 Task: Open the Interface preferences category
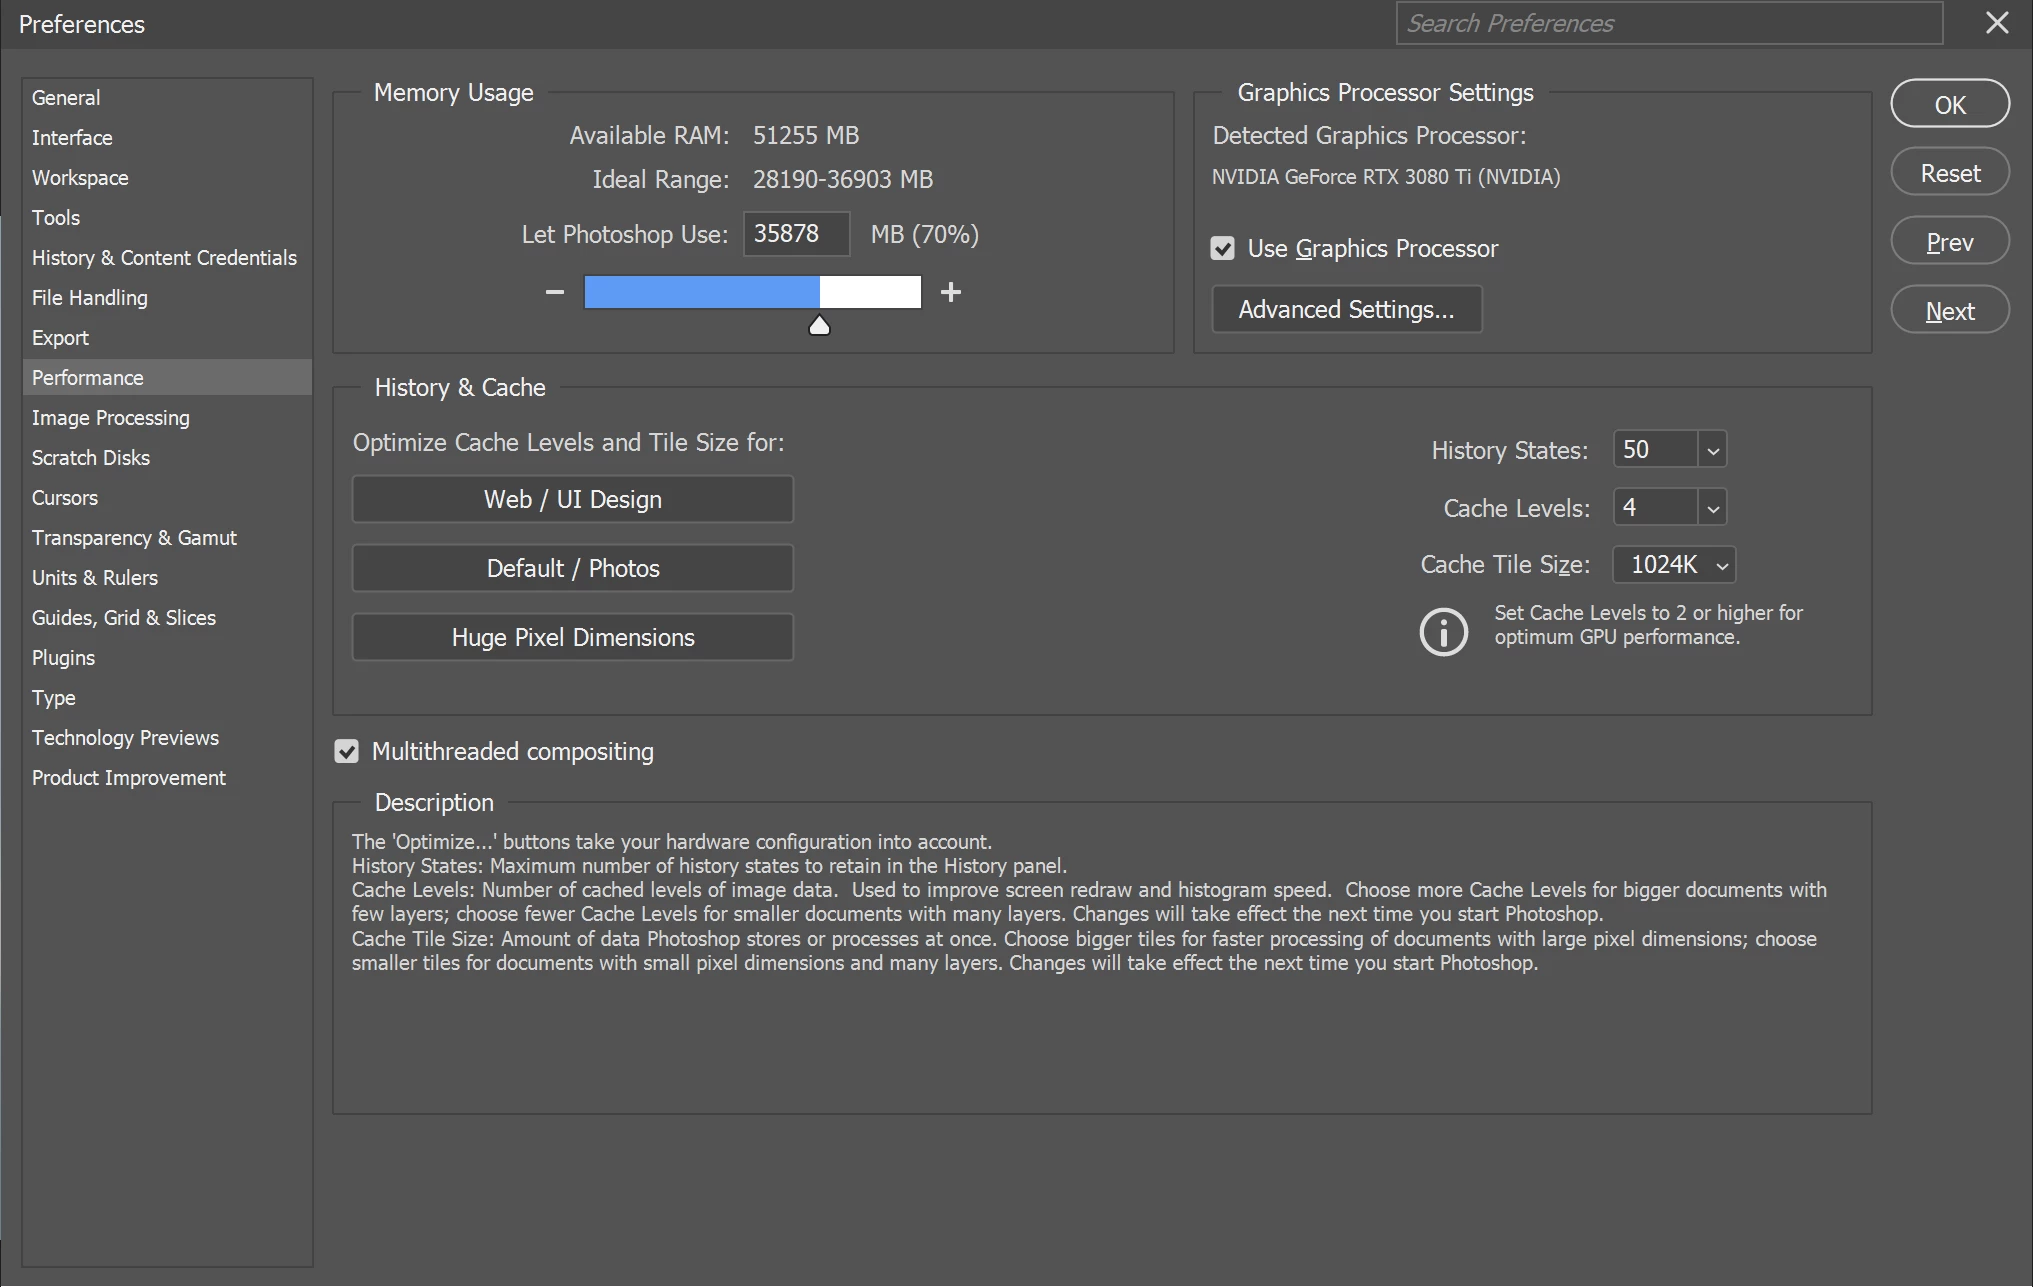coord(72,138)
